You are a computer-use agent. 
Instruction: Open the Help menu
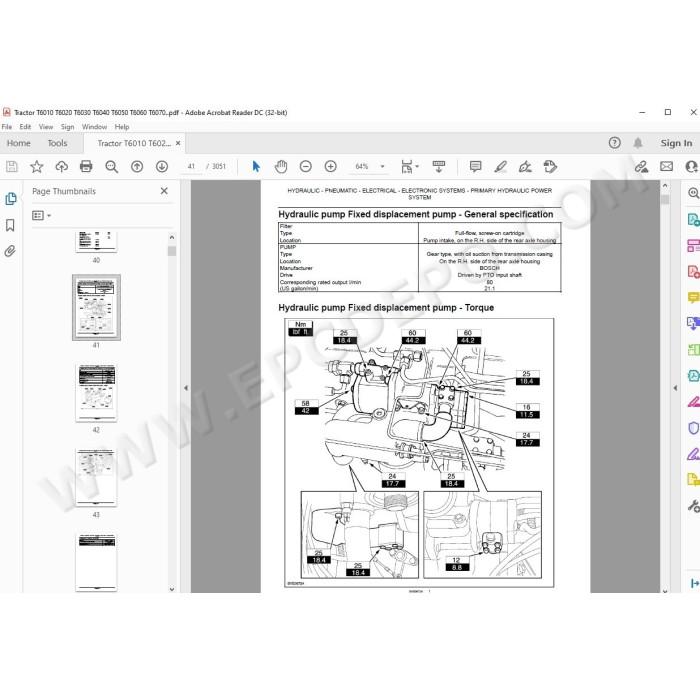122,127
